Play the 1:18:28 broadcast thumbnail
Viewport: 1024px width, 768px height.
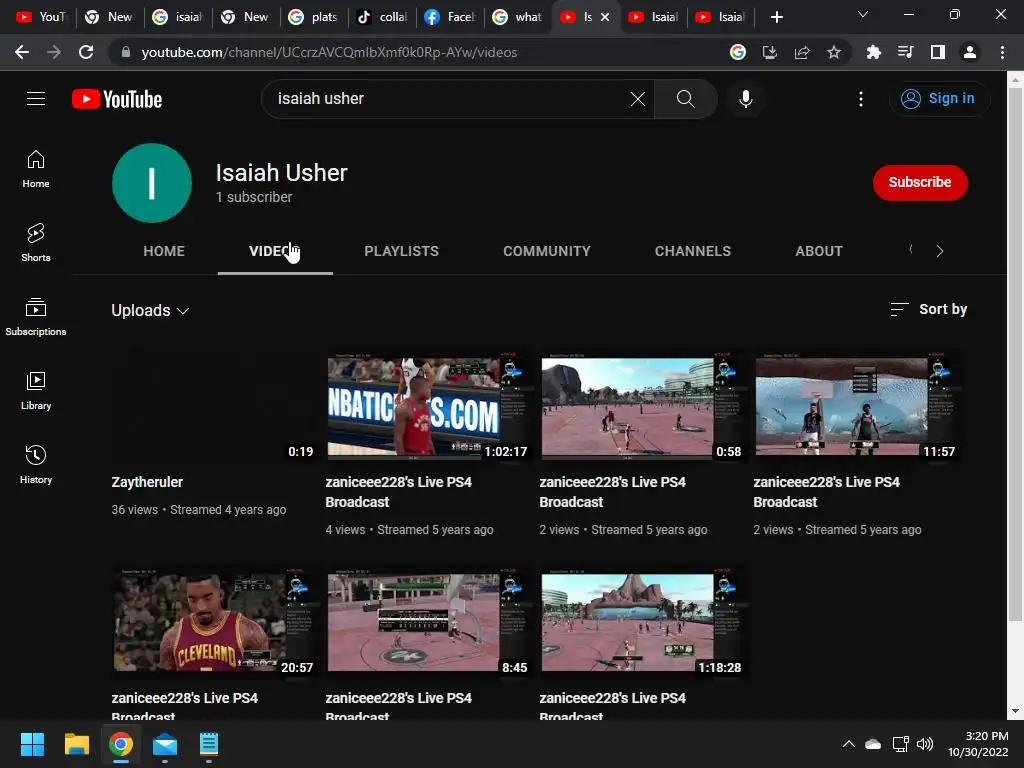(x=641, y=622)
